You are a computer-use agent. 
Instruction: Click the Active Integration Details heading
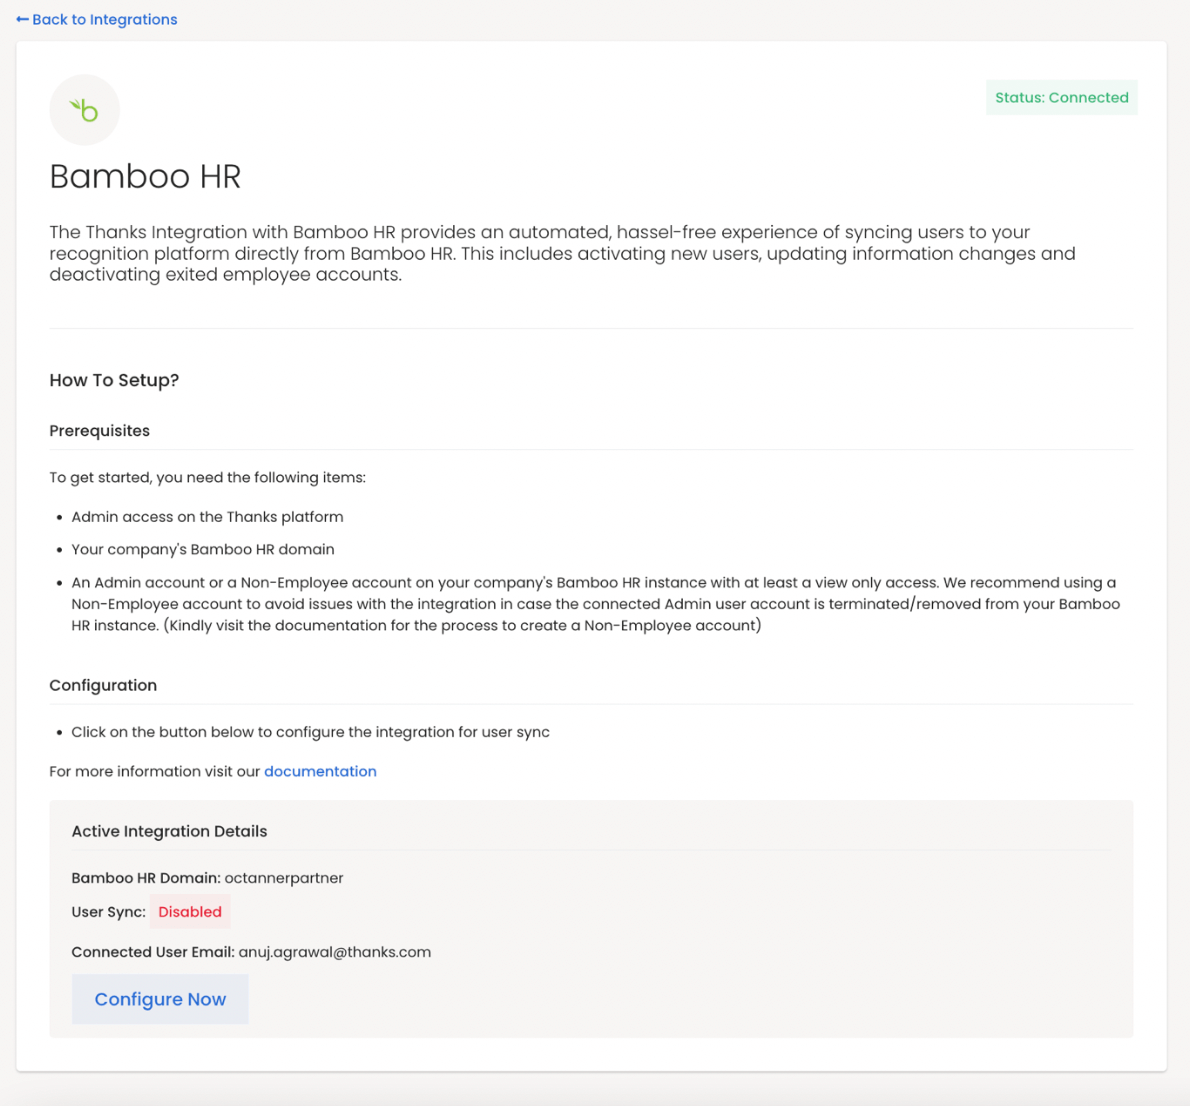[x=169, y=831]
